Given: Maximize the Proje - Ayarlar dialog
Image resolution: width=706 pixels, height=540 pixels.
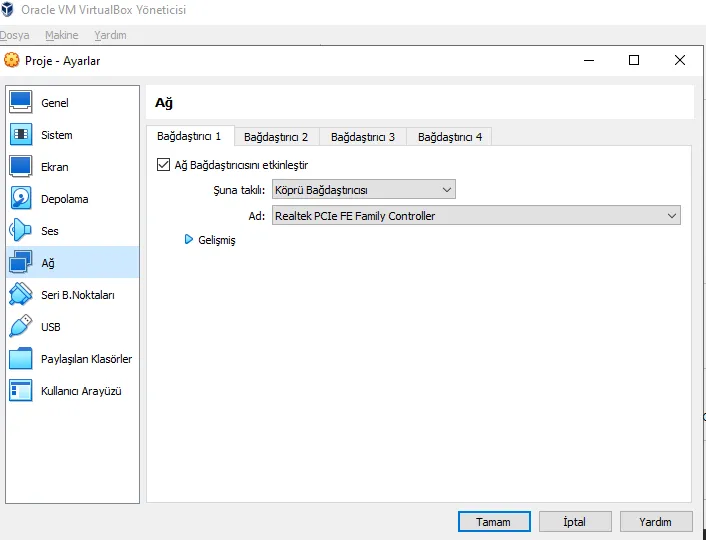Looking at the screenshot, I should click(x=634, y=60).
